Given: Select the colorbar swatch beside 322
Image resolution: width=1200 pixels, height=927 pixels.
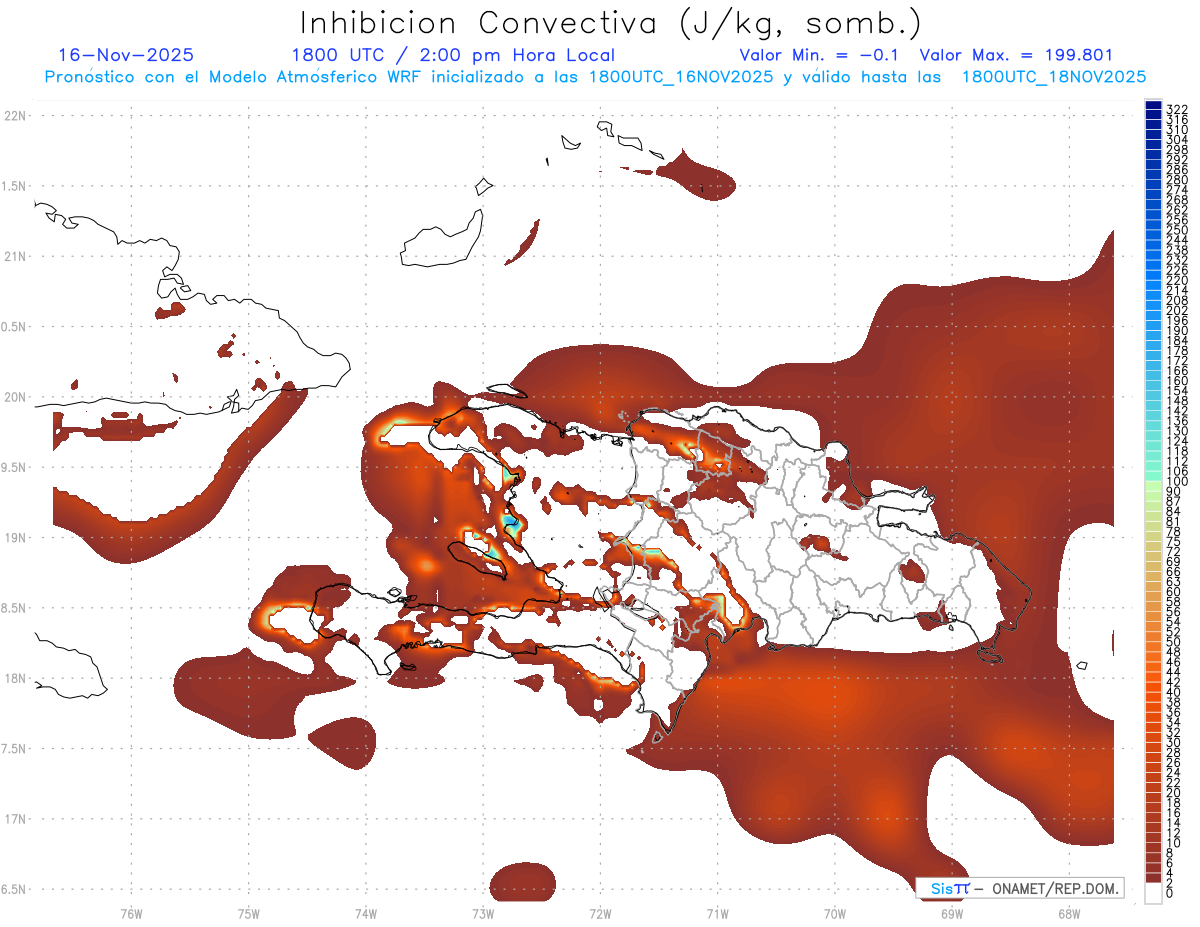Looking at the screenshot, I should click(1153, 106).
